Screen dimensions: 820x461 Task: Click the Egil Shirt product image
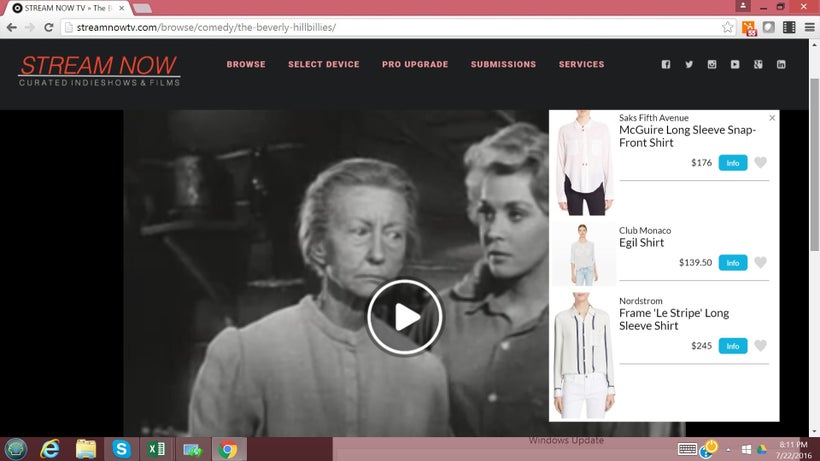point(583,255)
